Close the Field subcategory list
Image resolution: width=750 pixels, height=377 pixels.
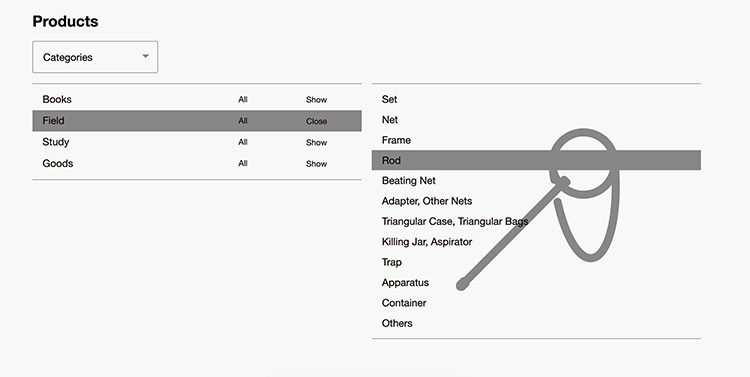316,121
